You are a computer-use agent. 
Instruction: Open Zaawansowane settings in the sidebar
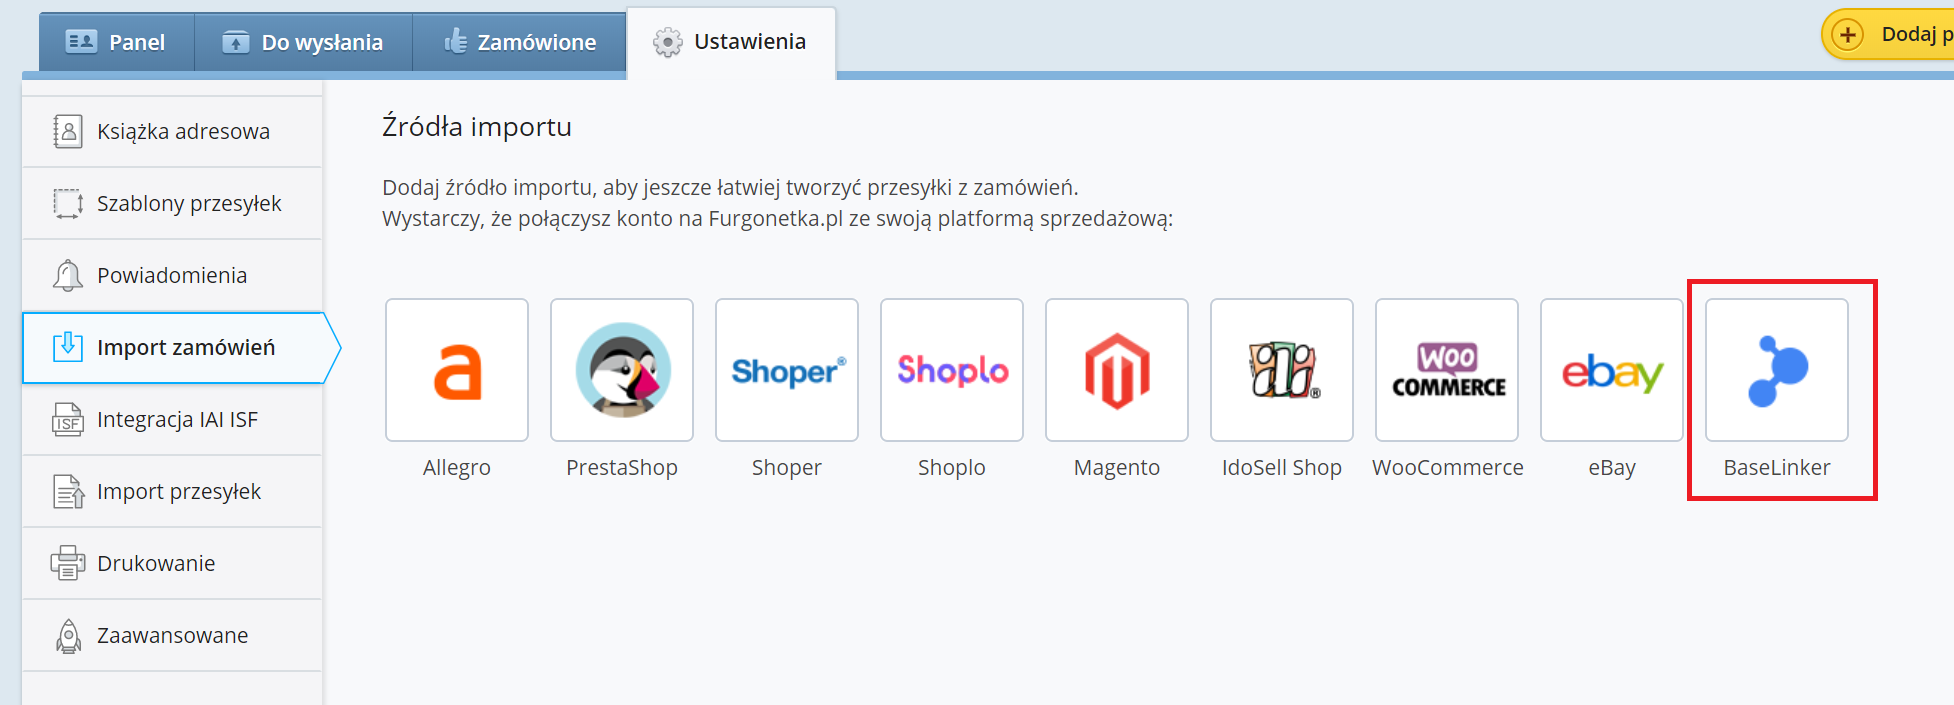[173, 636]
